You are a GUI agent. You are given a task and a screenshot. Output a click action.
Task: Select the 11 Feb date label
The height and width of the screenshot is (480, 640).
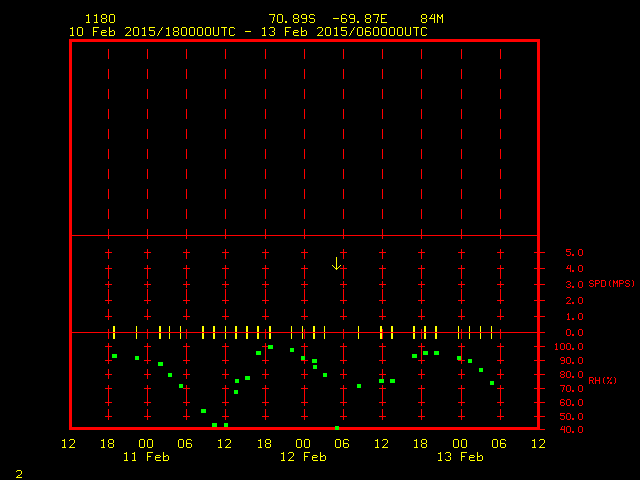146,457
